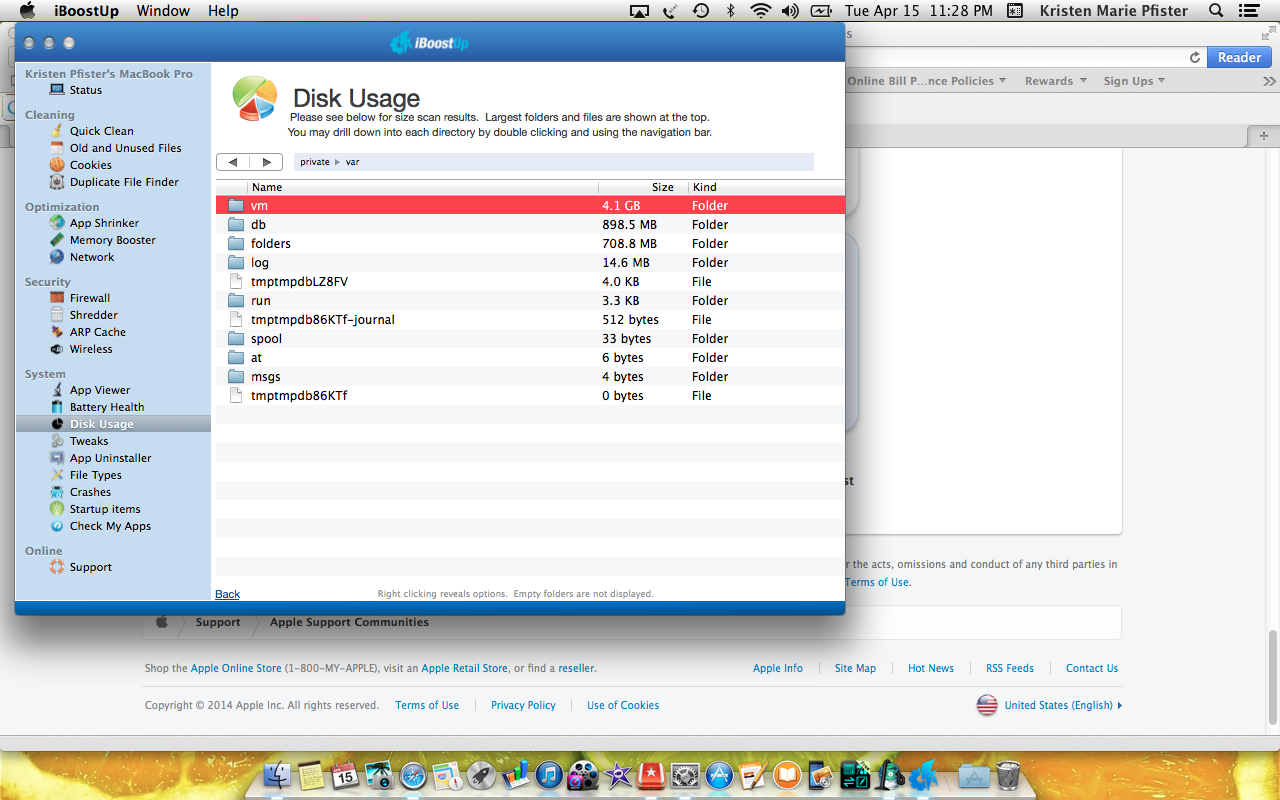Open Calendar from the Dock

pyautogui.click(x=345, y=774)
